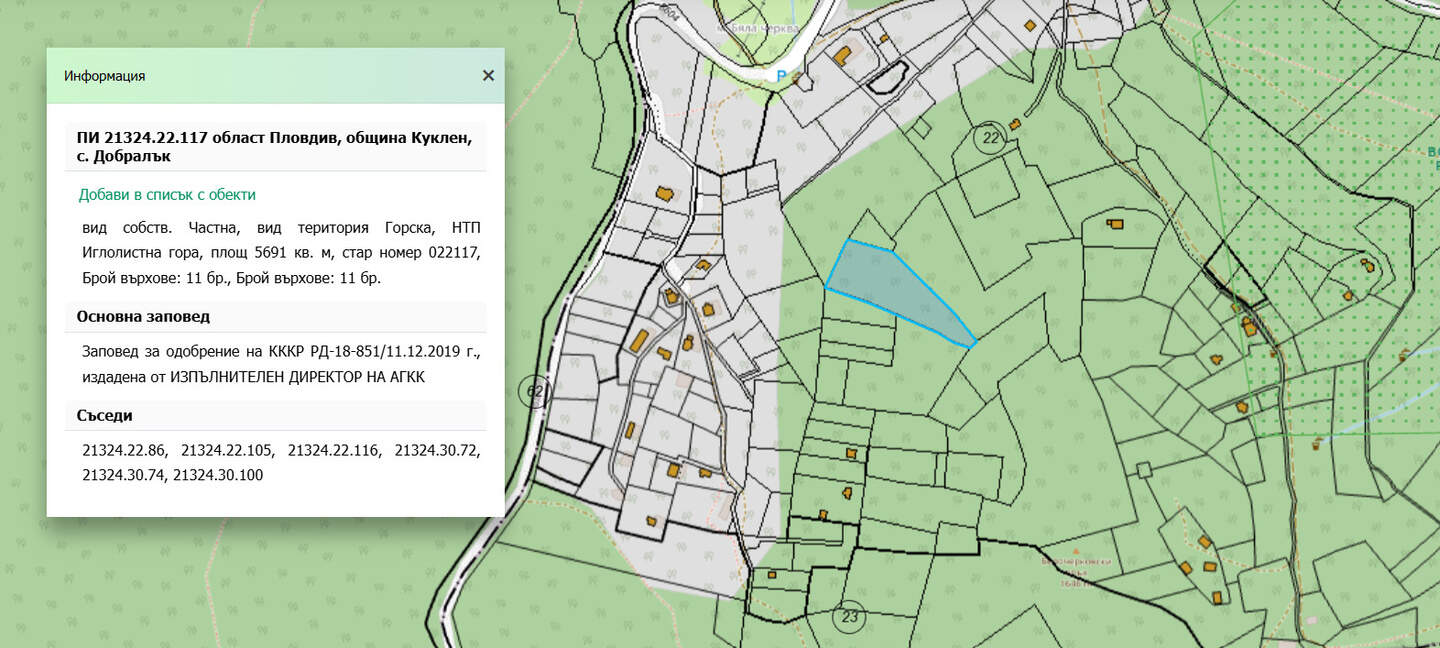Select neighbor parcel number 21324.22.86
The image size is (1440, 648).
tap(124, 451)
